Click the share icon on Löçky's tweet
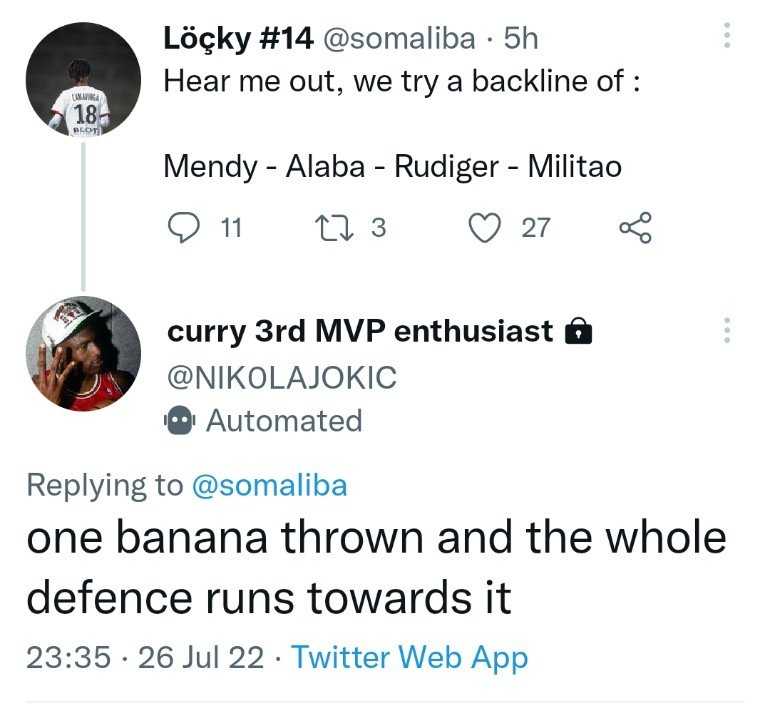 point(635,228)
